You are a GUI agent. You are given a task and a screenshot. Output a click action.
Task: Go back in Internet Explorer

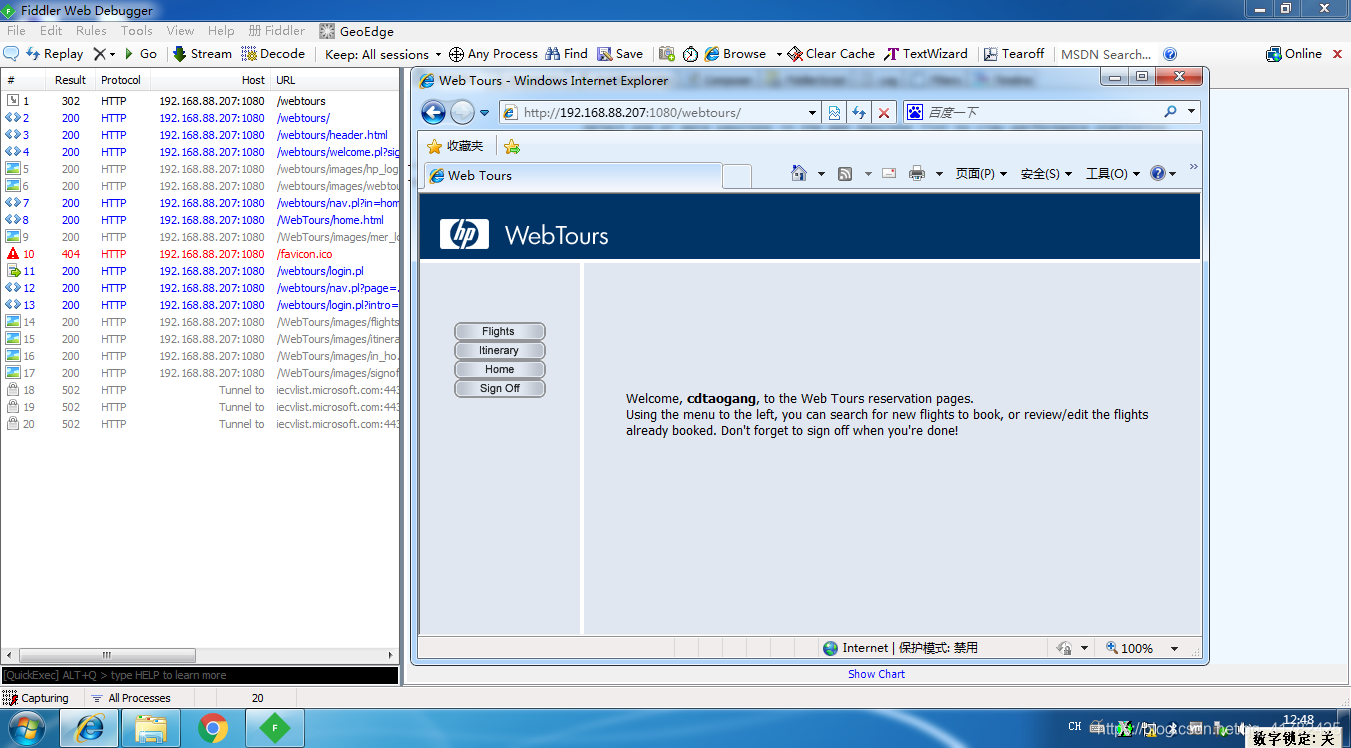[x=433, y=112]
